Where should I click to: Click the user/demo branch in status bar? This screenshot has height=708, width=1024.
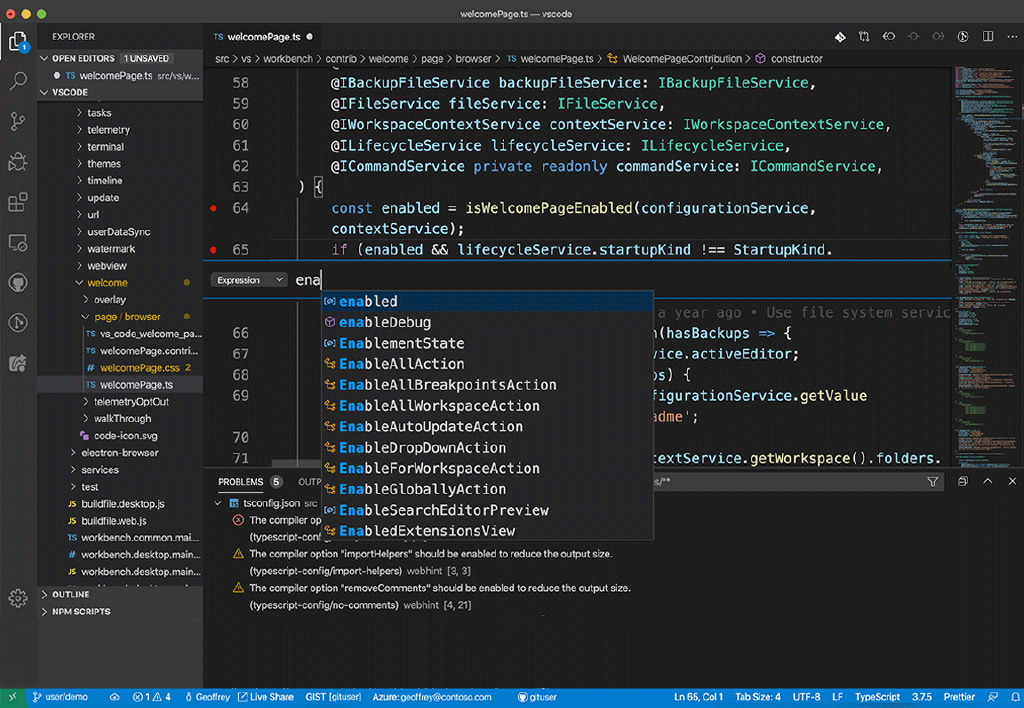click(x=60, y=698)
